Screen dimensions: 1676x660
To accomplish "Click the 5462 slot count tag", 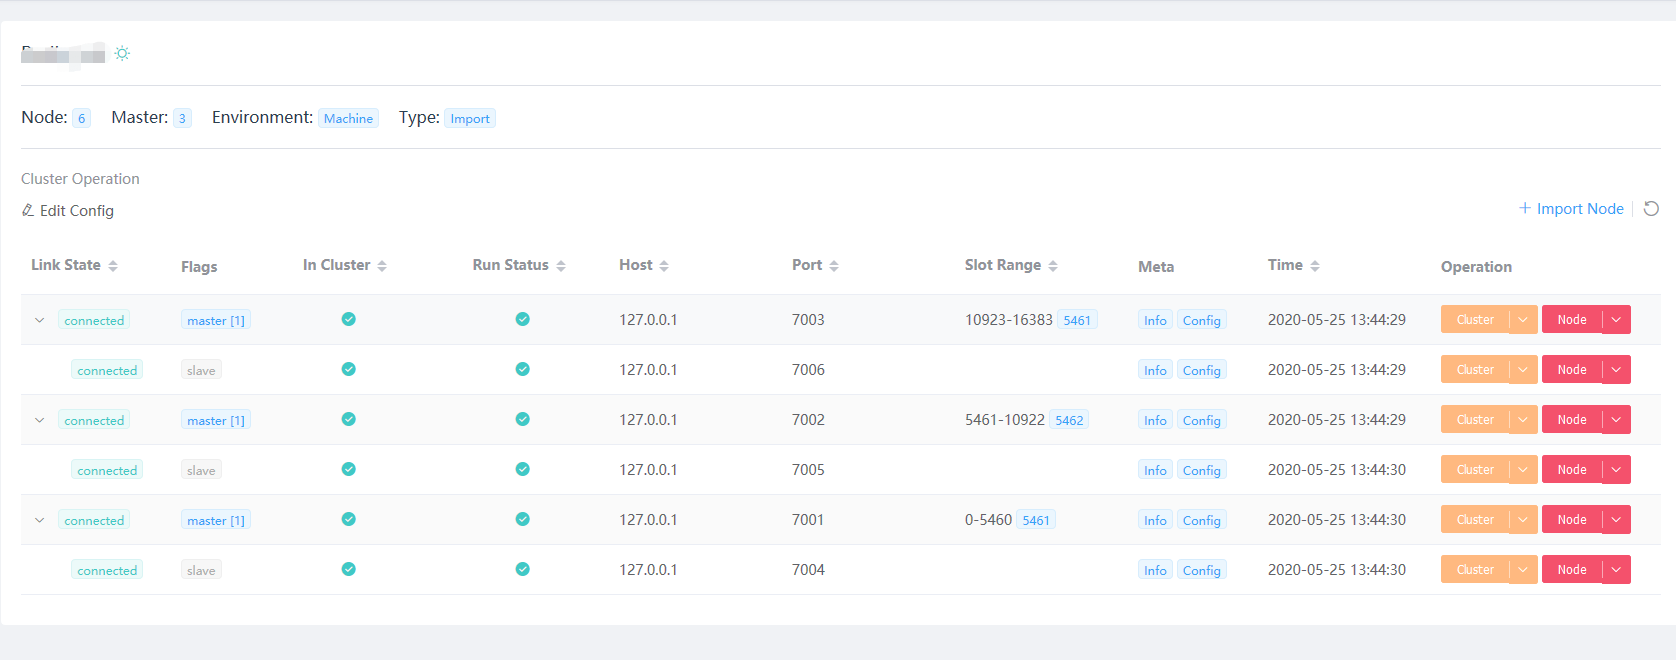I will (x=1069, y=420).
